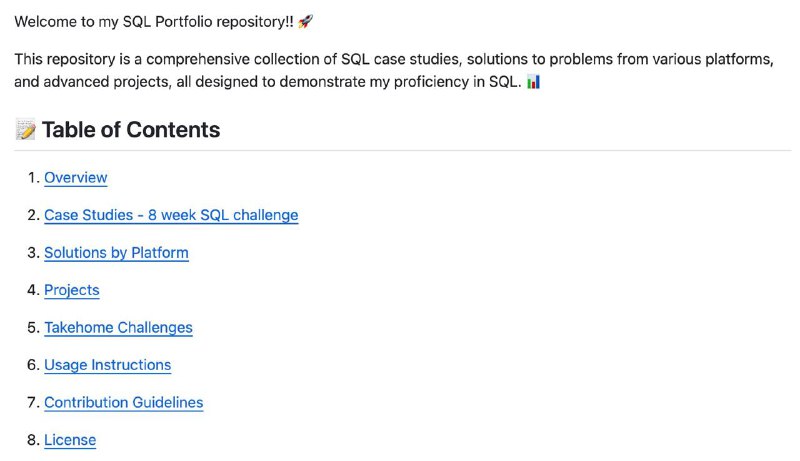Click the 'and advanced projects' text line
The image size is (800, 461).
coord(268,82)
